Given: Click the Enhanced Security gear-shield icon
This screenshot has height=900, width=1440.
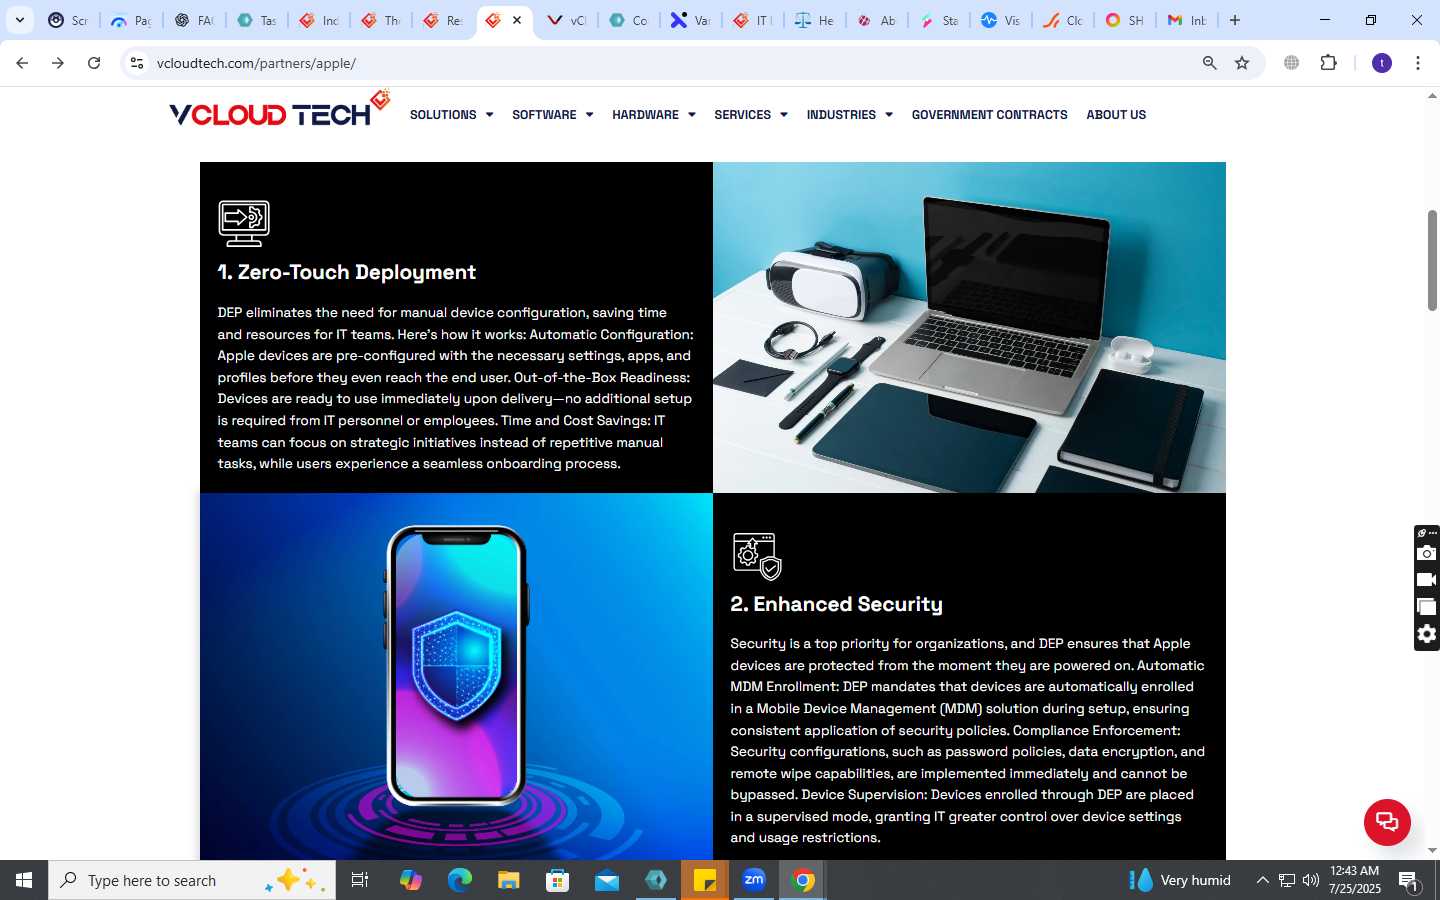Looking at the screenshot, I should pyautogui.click(x=757, y=556).
